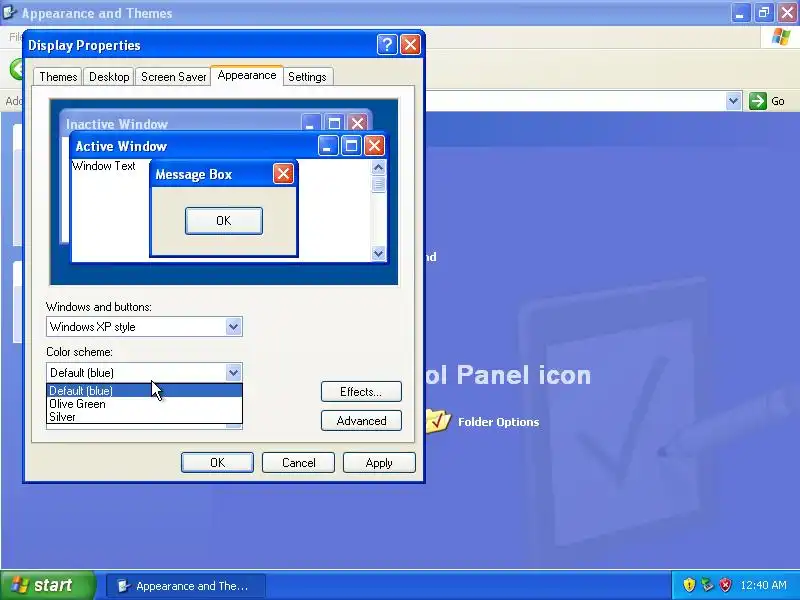Open the Settings tab
The image size is (800, 600).
[307, 77]
